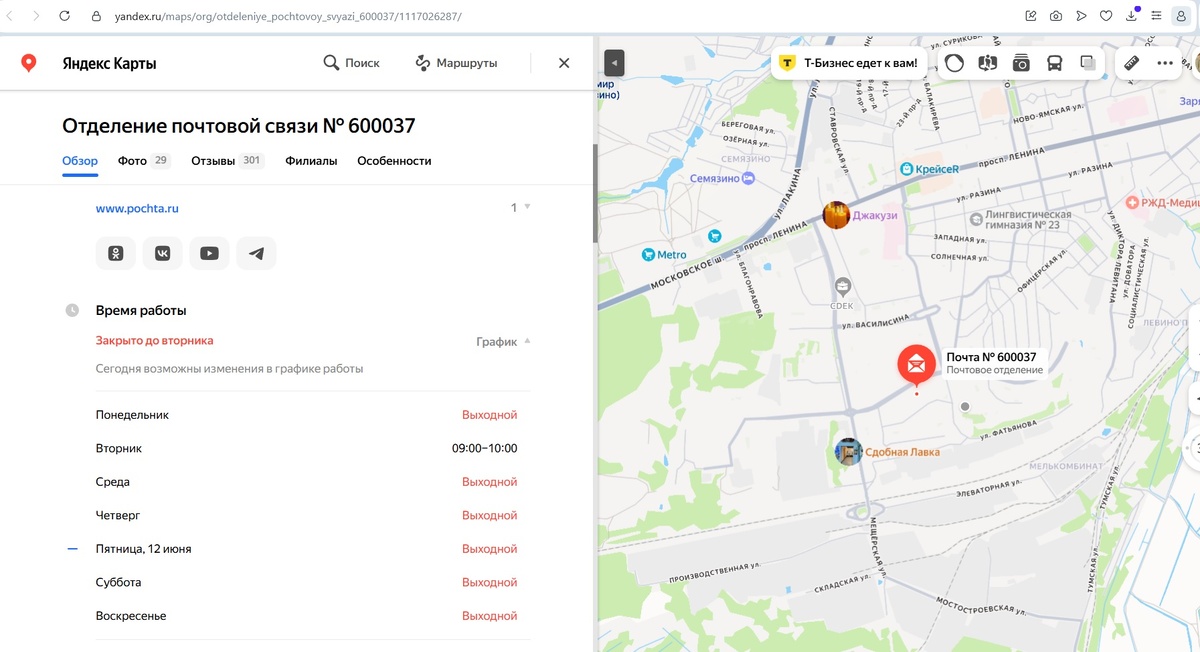Click the Вторник 09:00–10:00 hours row

307,448
